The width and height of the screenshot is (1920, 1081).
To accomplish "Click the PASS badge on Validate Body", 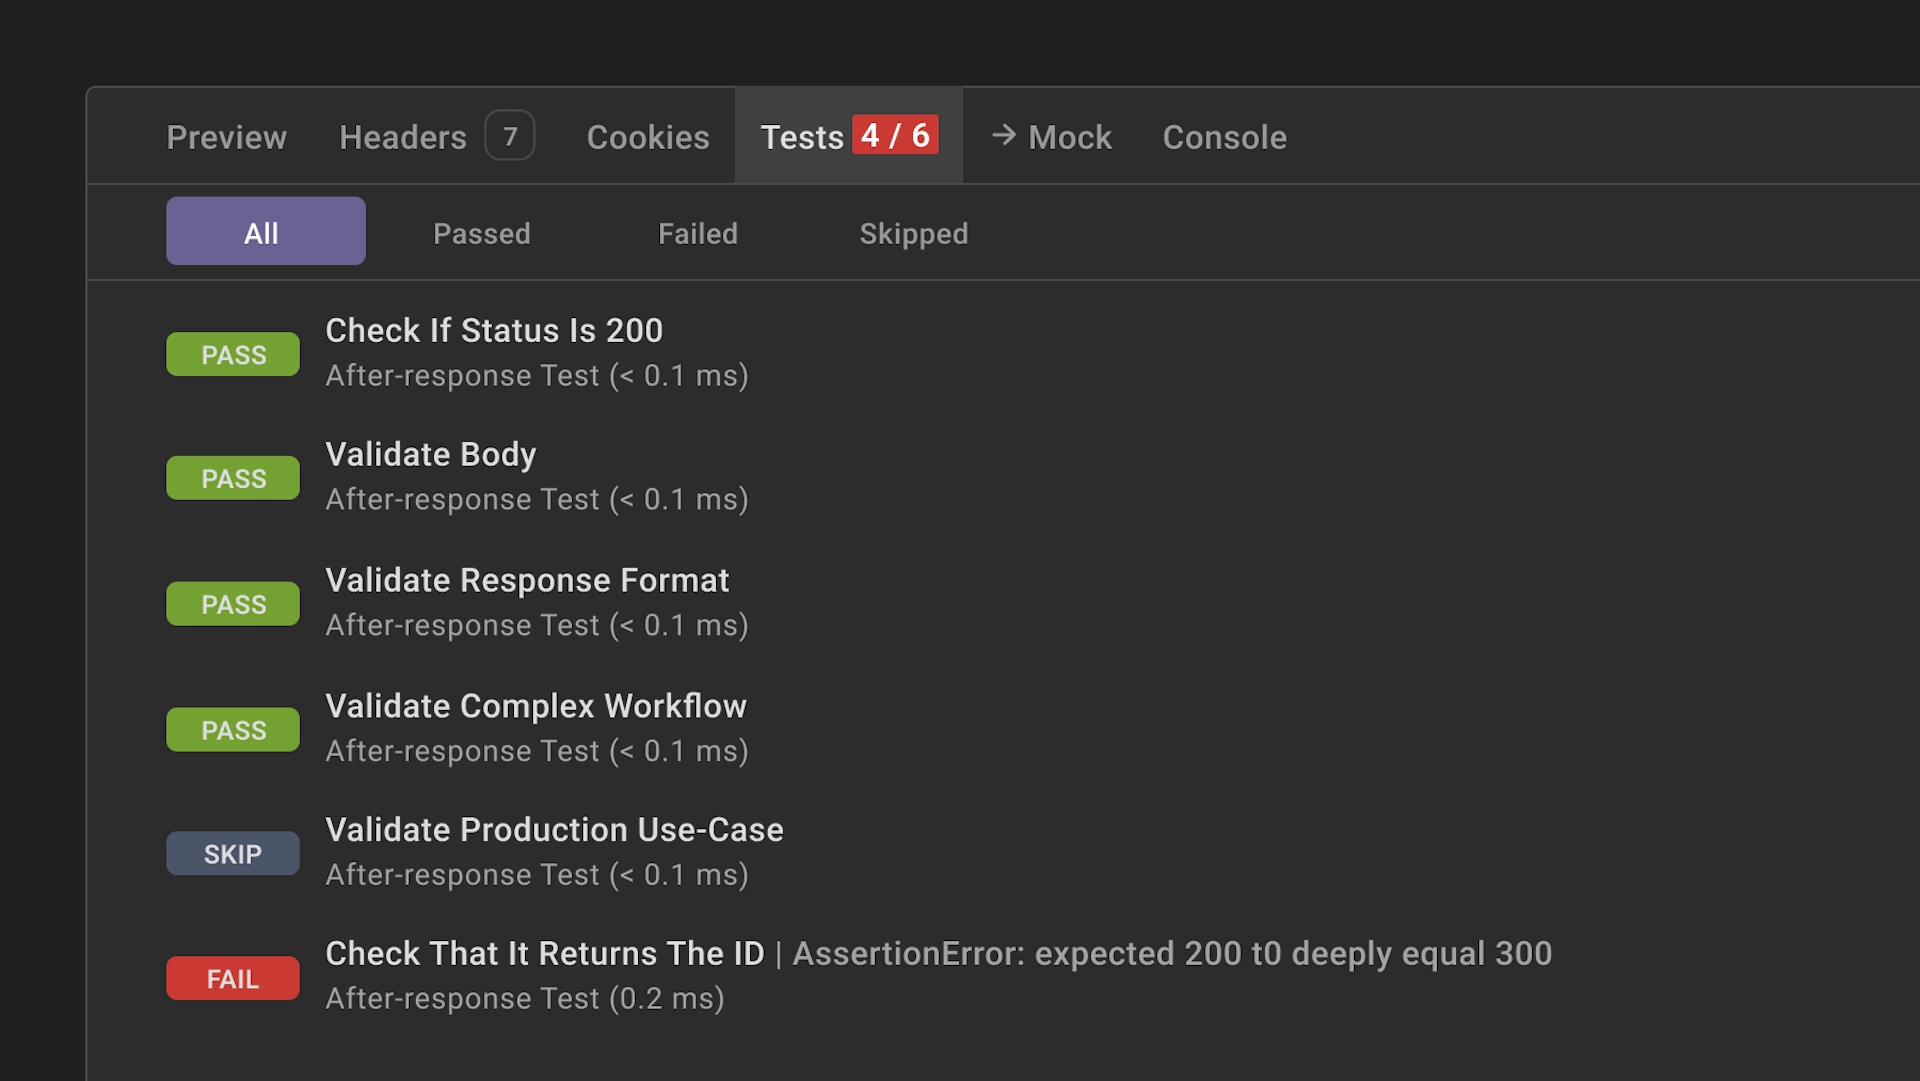I will click(x=232, y=477).
